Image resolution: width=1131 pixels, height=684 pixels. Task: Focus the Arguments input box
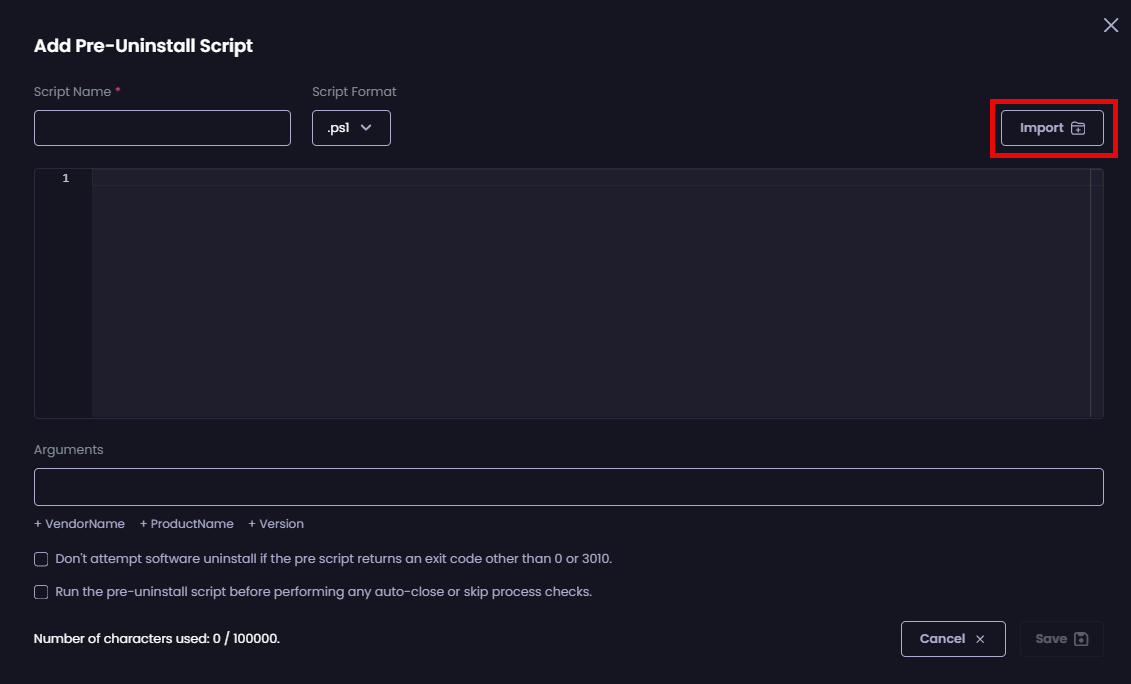pos(569,487)
